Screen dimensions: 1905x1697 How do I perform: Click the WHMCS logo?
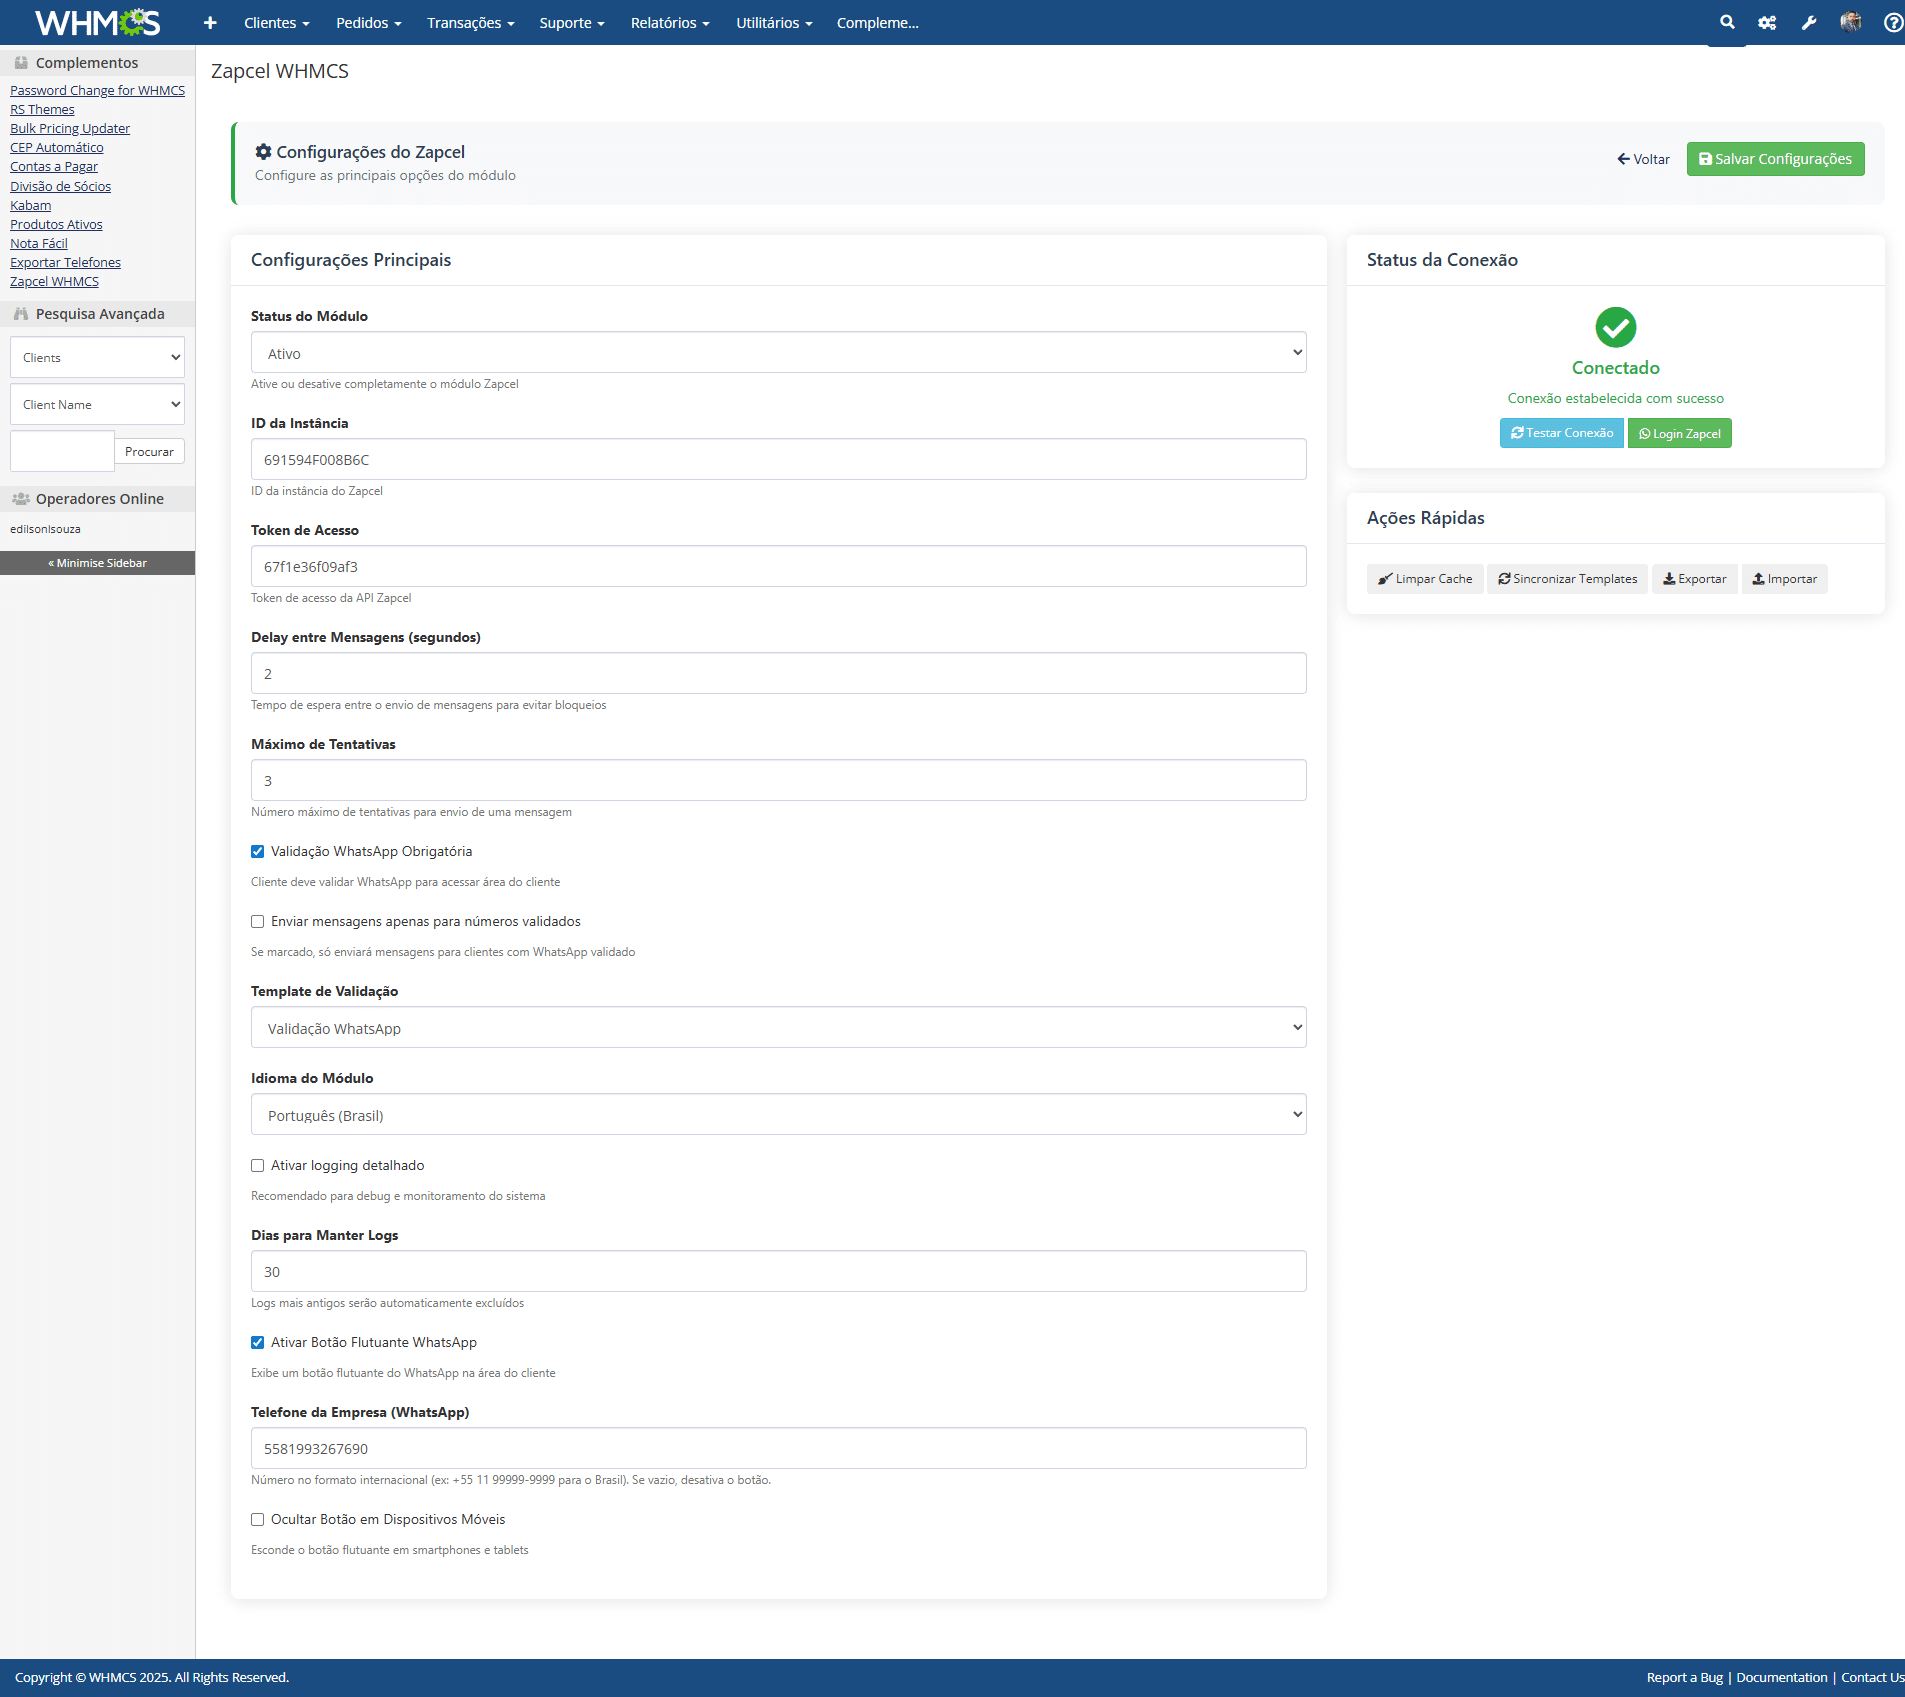(97, 22)
